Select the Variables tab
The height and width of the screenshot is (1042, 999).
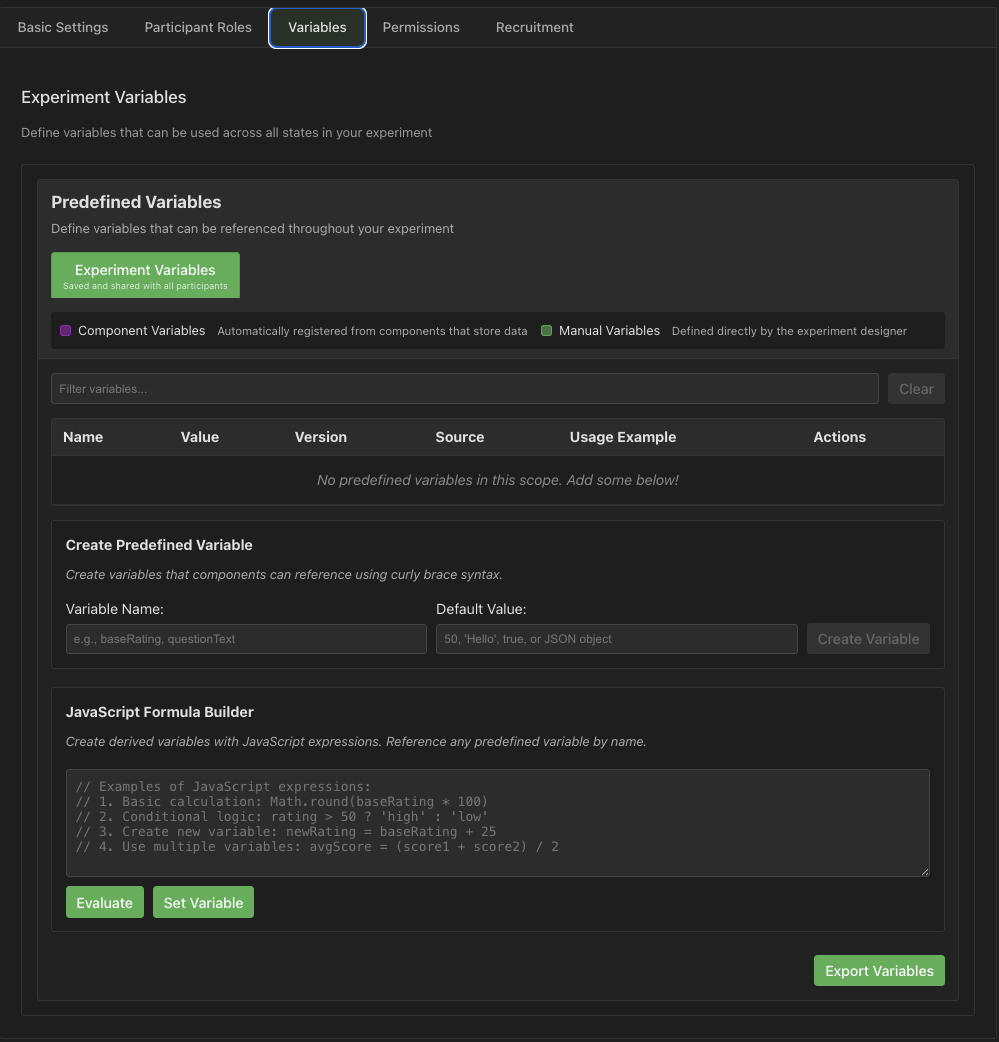[x=317, y=27]
